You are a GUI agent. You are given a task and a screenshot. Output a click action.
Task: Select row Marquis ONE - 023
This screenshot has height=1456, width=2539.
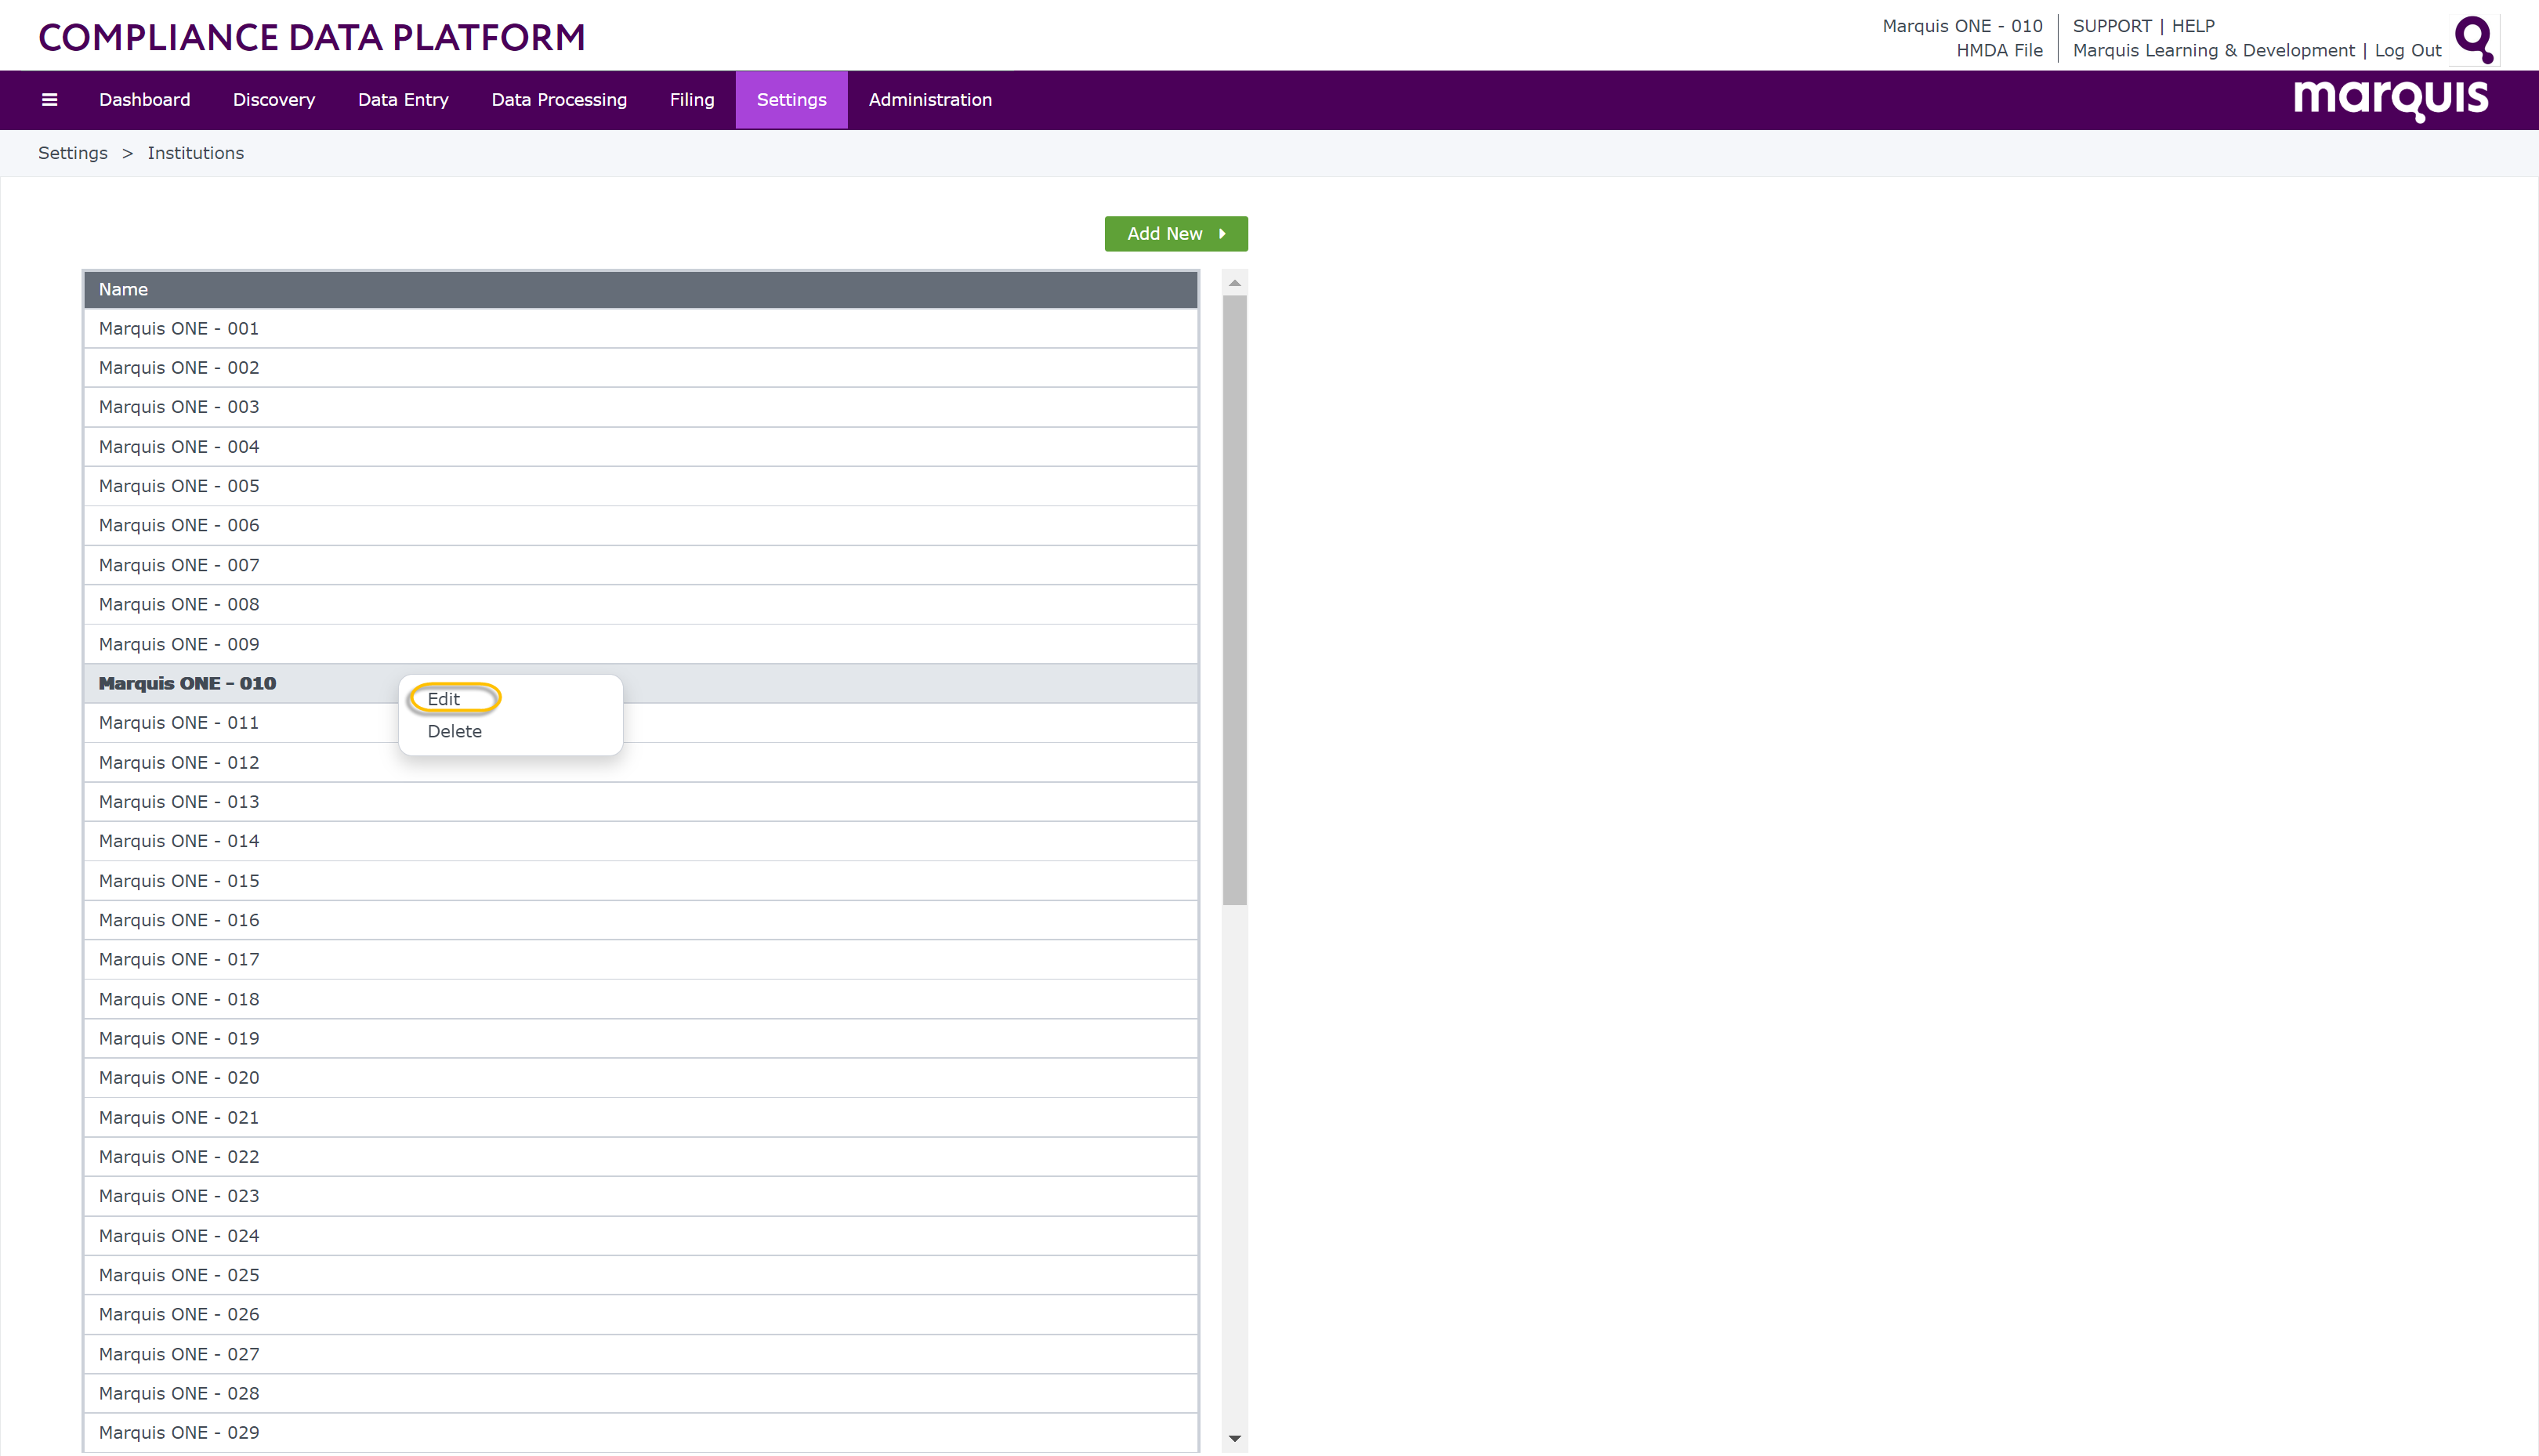pos(641,1196)
